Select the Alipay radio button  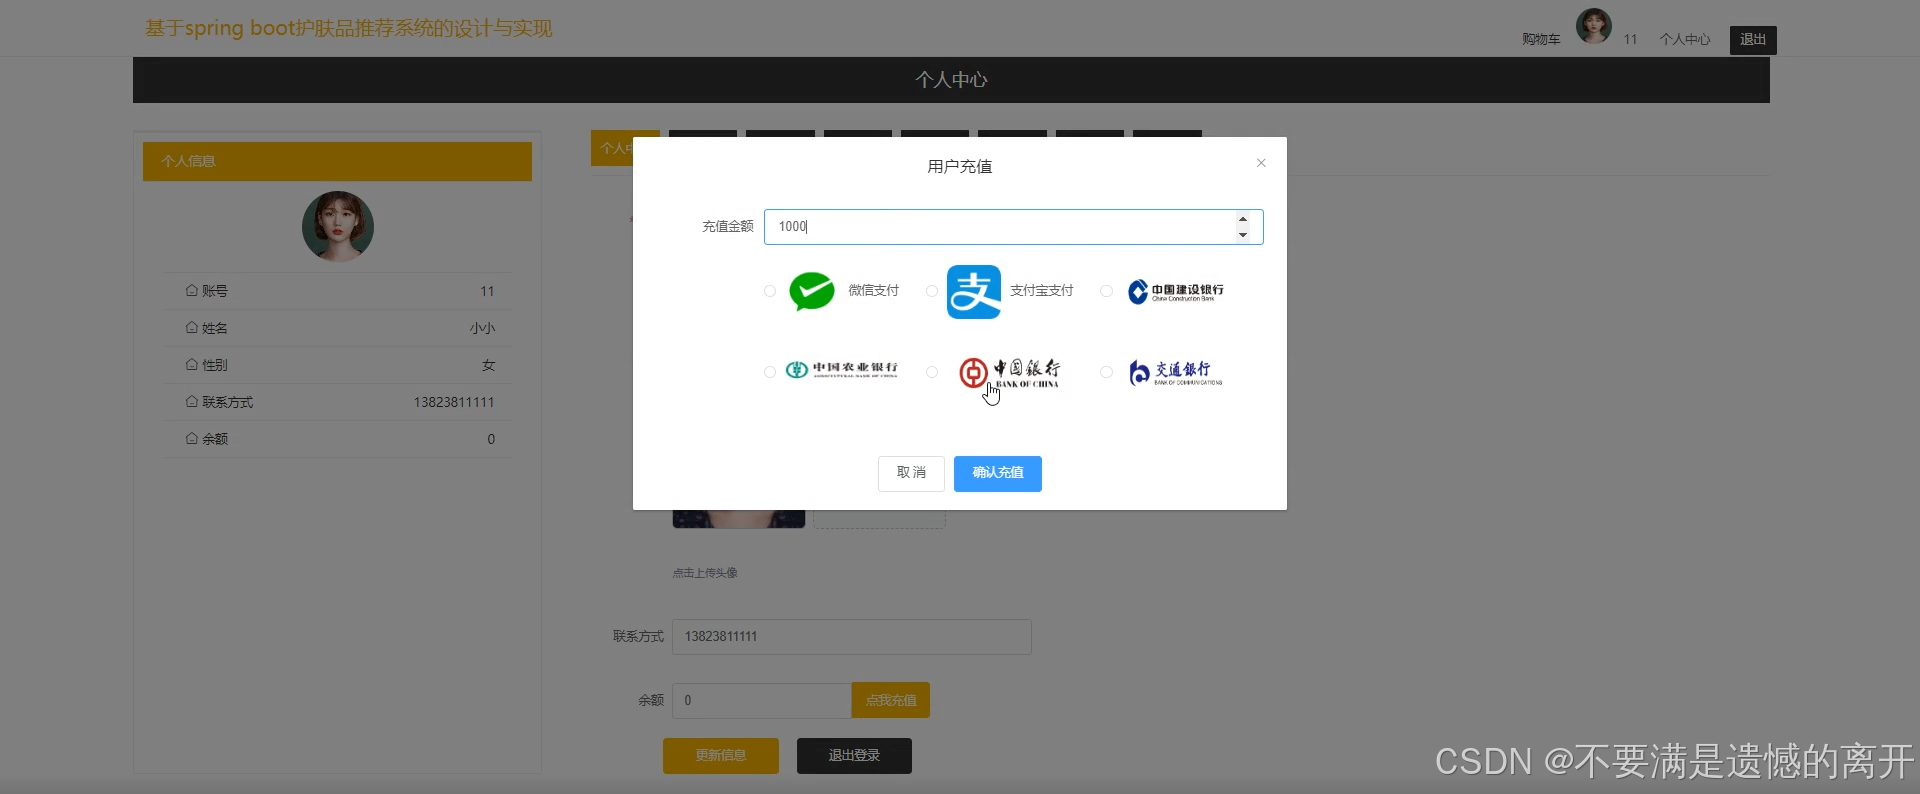point(931,291)
